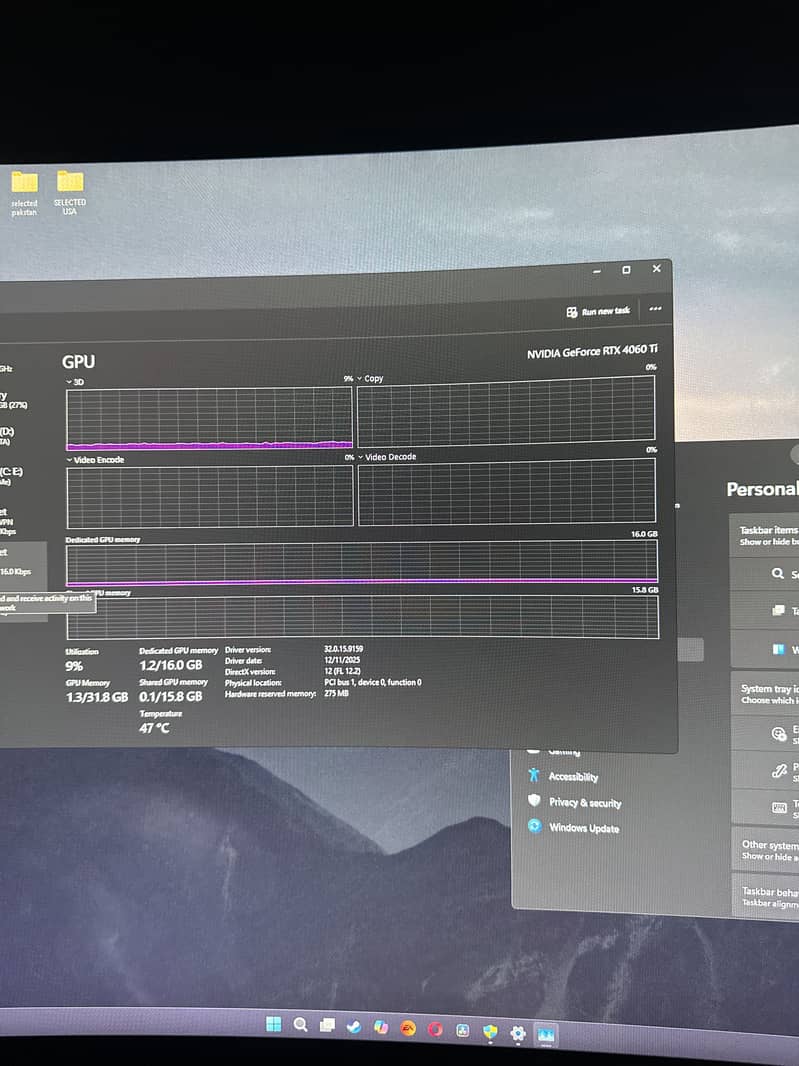Open the Opera browser taskbar icon
The width and height of the screenshot is (799, 1066).
click(435, 1029)
